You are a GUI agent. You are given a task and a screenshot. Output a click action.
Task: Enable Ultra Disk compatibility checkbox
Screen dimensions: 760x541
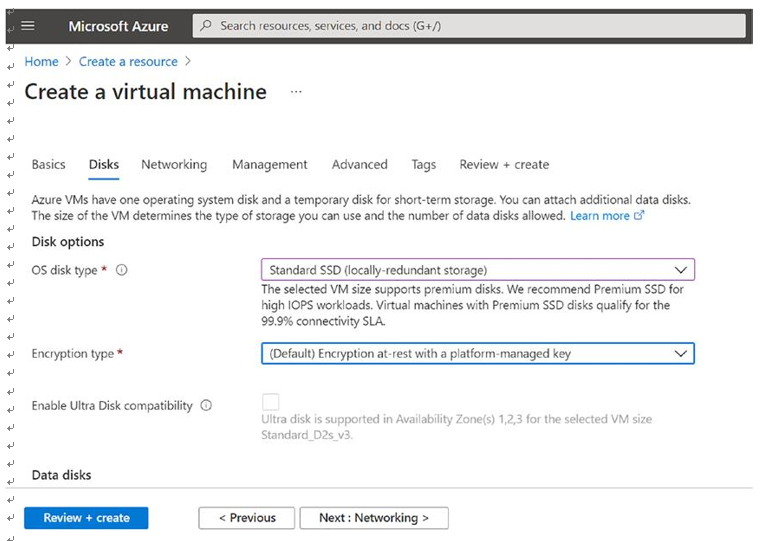coord(270,402)
